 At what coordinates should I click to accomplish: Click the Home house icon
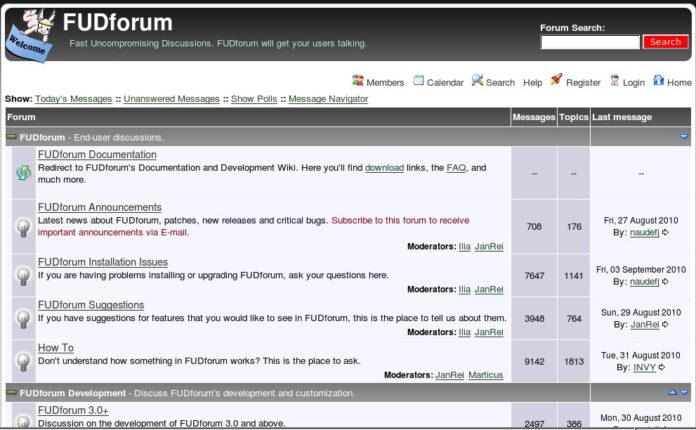658,80
